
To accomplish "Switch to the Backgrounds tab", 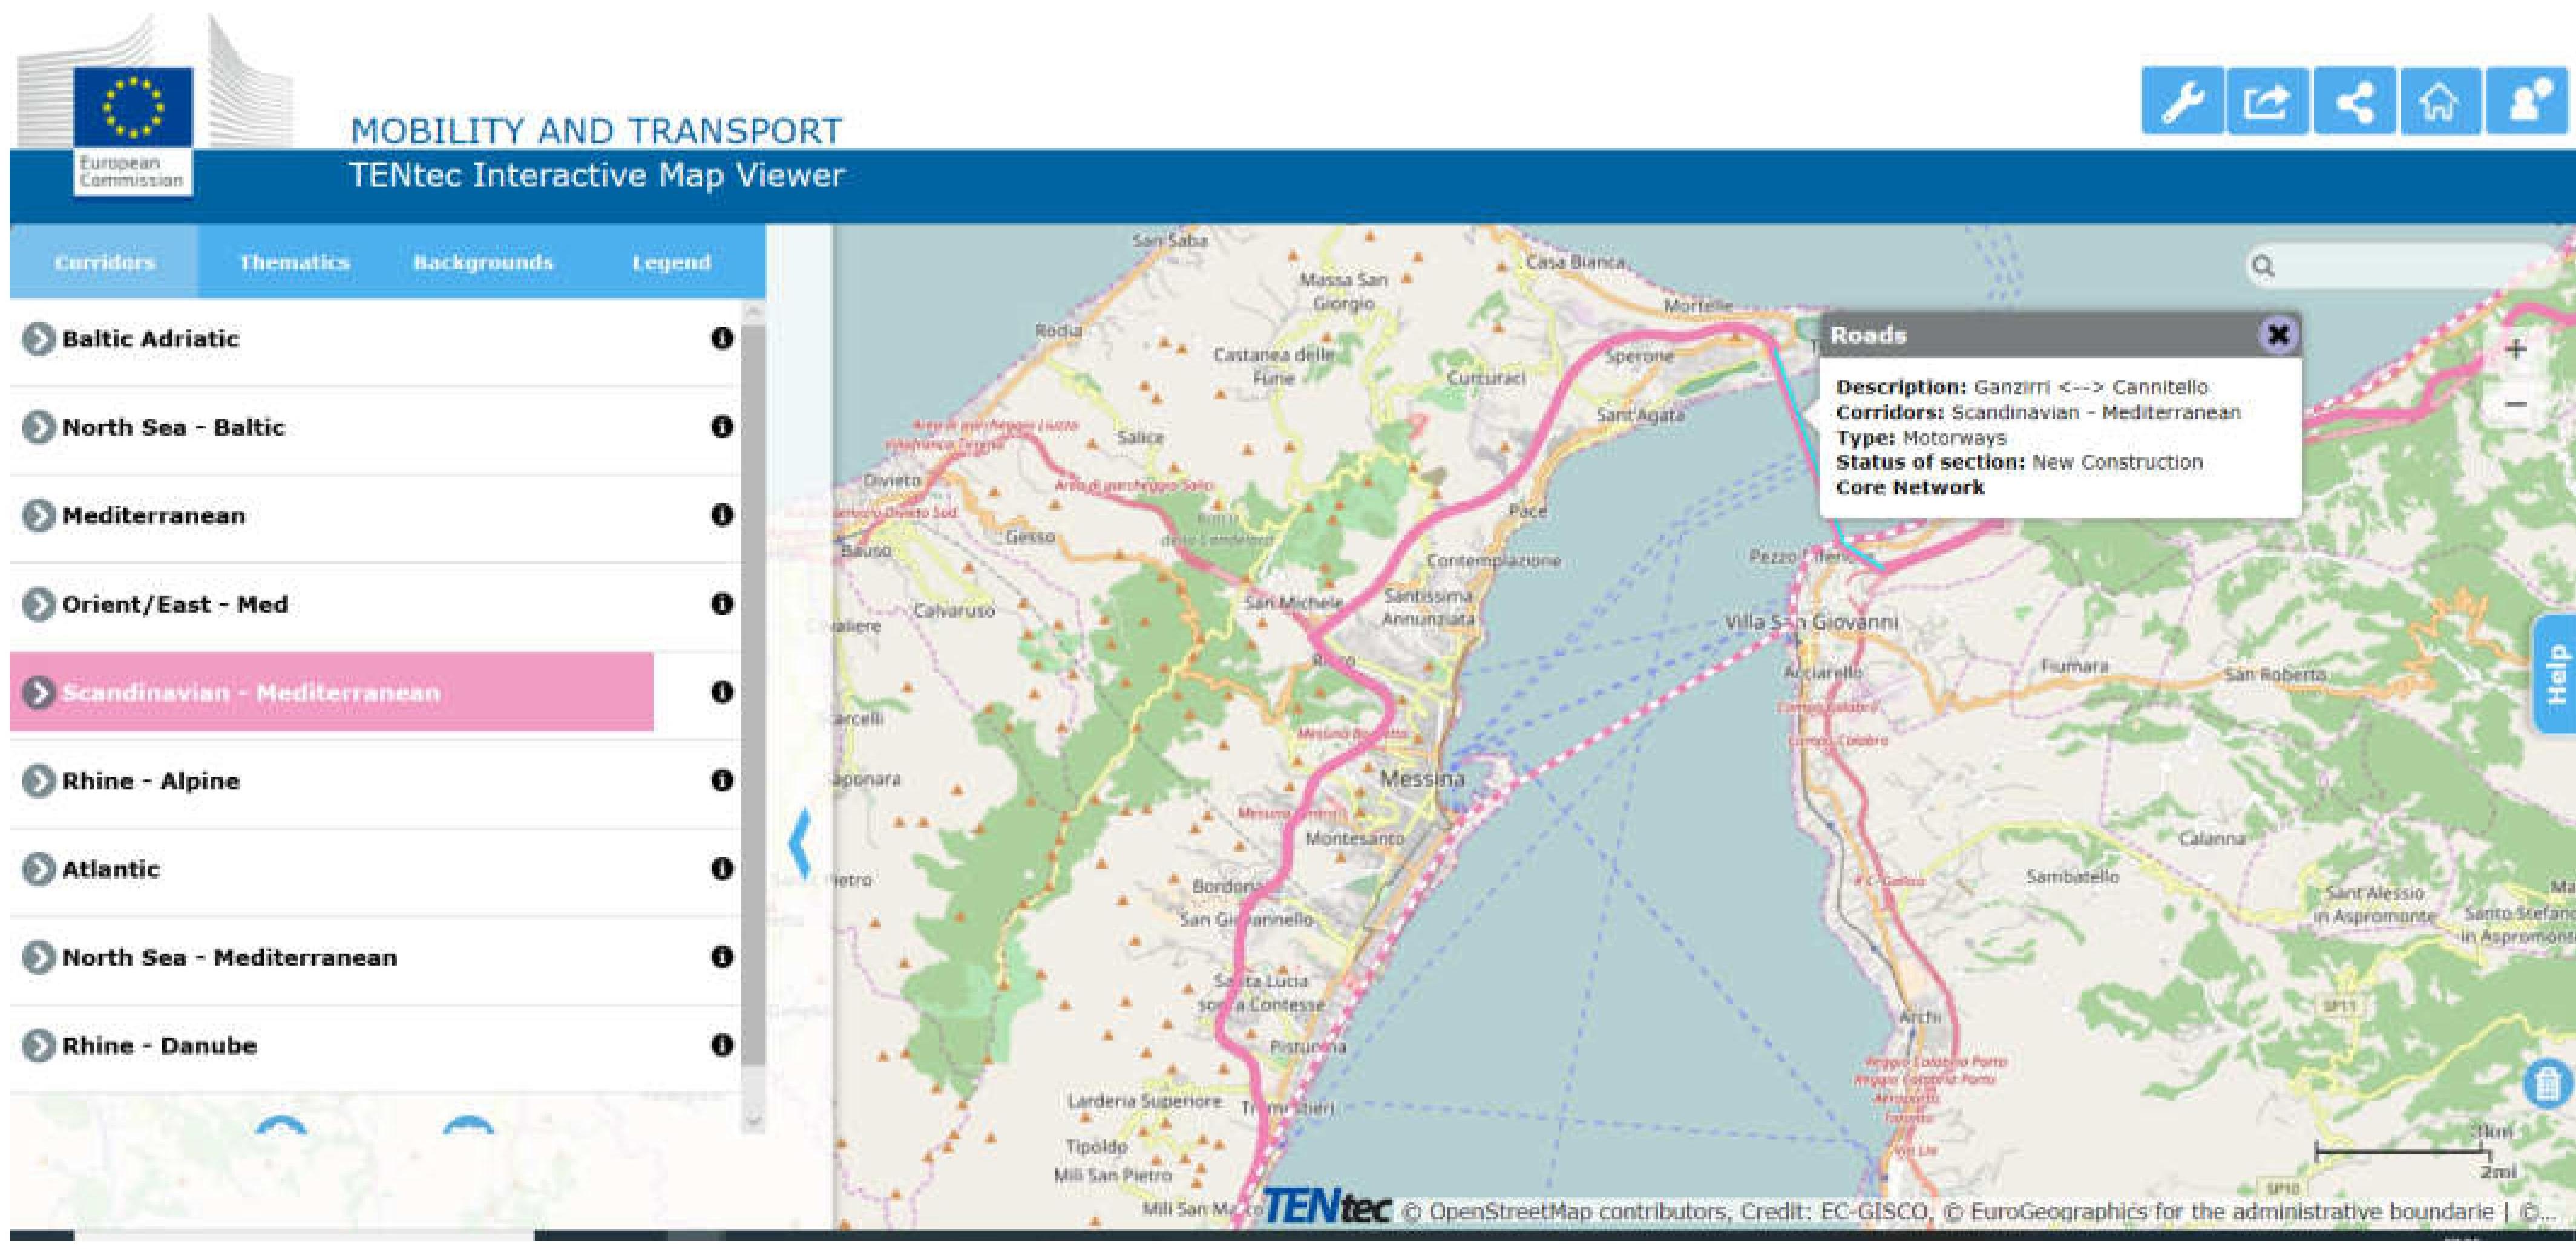I will coord(483,262).
